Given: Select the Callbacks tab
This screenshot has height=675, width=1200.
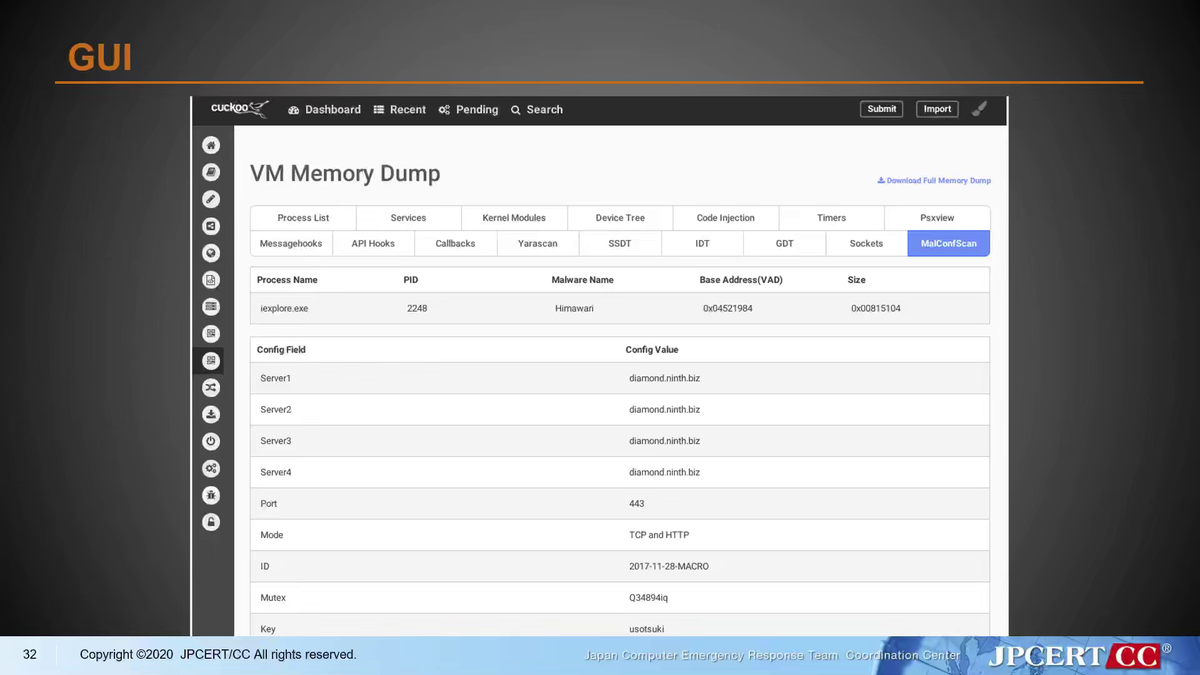Looking at the screenshot, I should [455, 244].
